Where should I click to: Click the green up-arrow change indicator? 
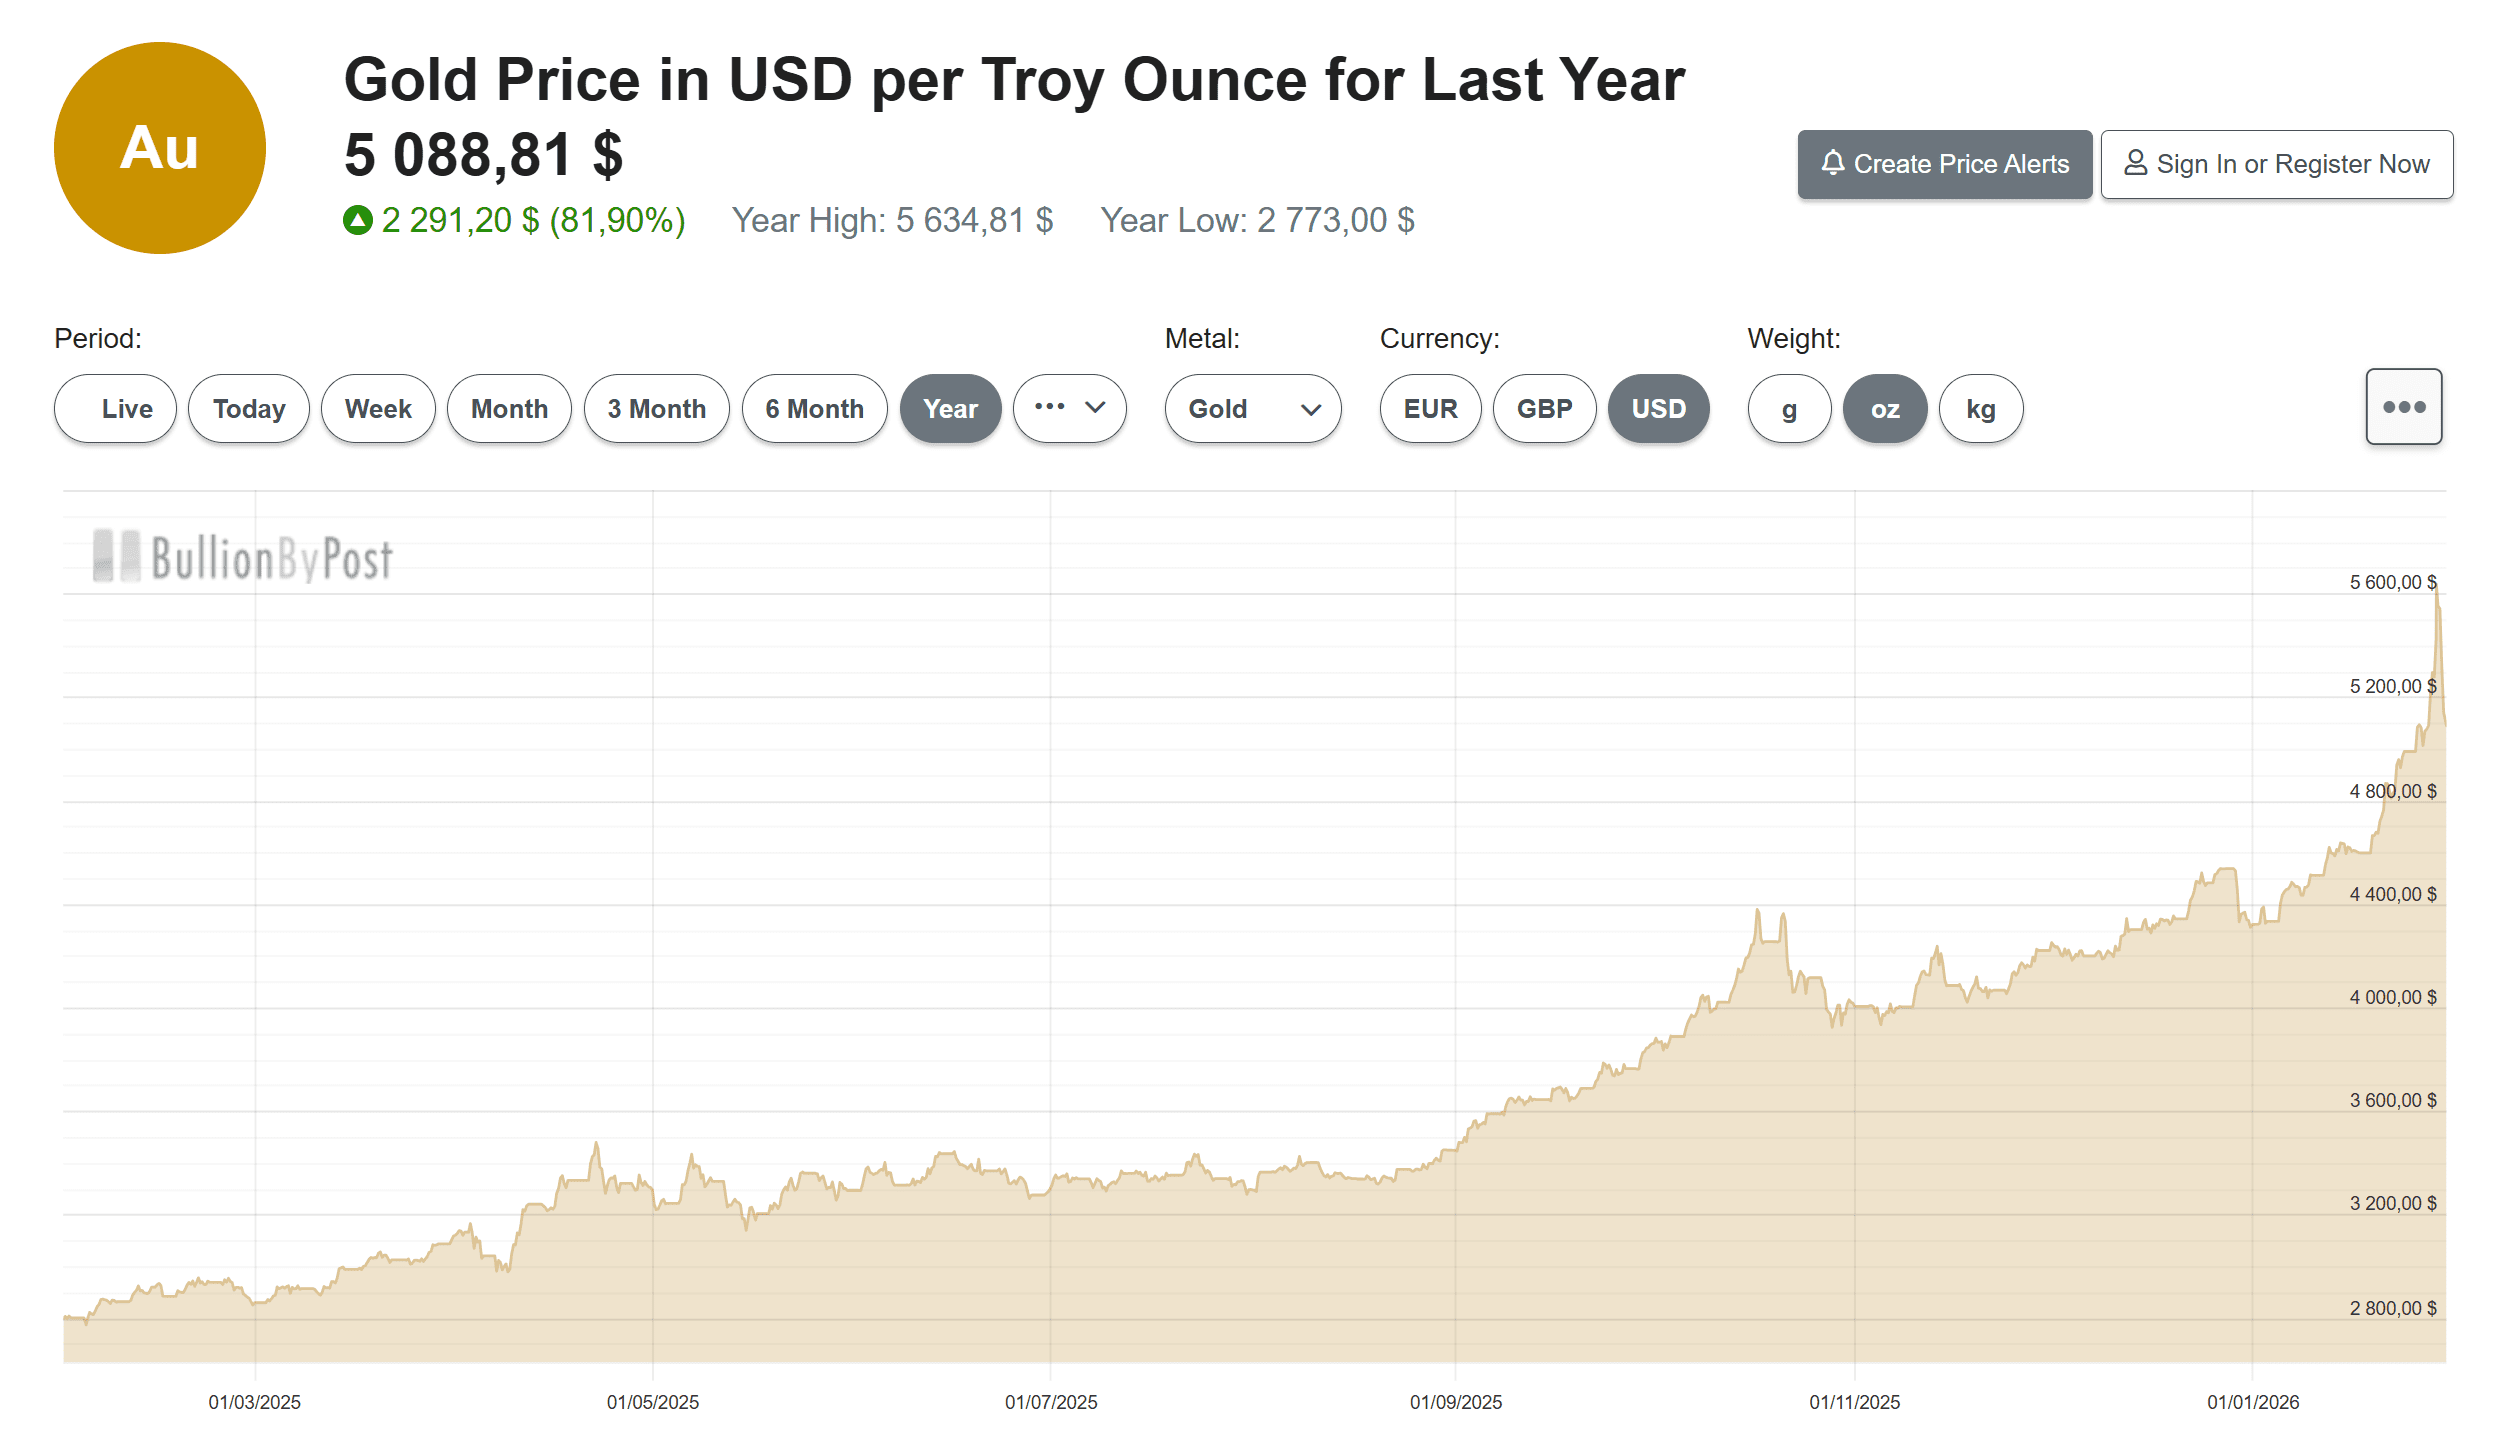(357, 220)
